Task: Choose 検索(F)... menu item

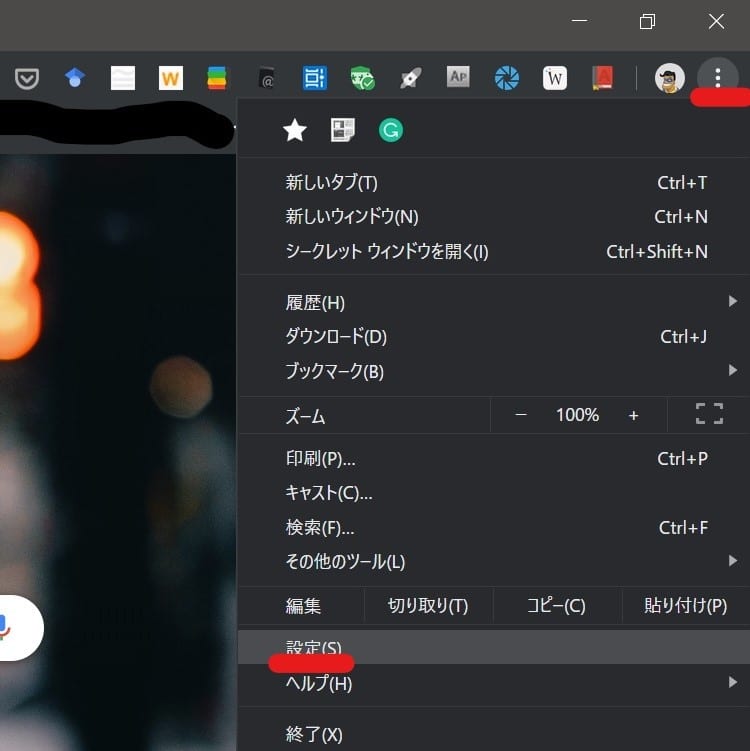Action: click(494, 528)
